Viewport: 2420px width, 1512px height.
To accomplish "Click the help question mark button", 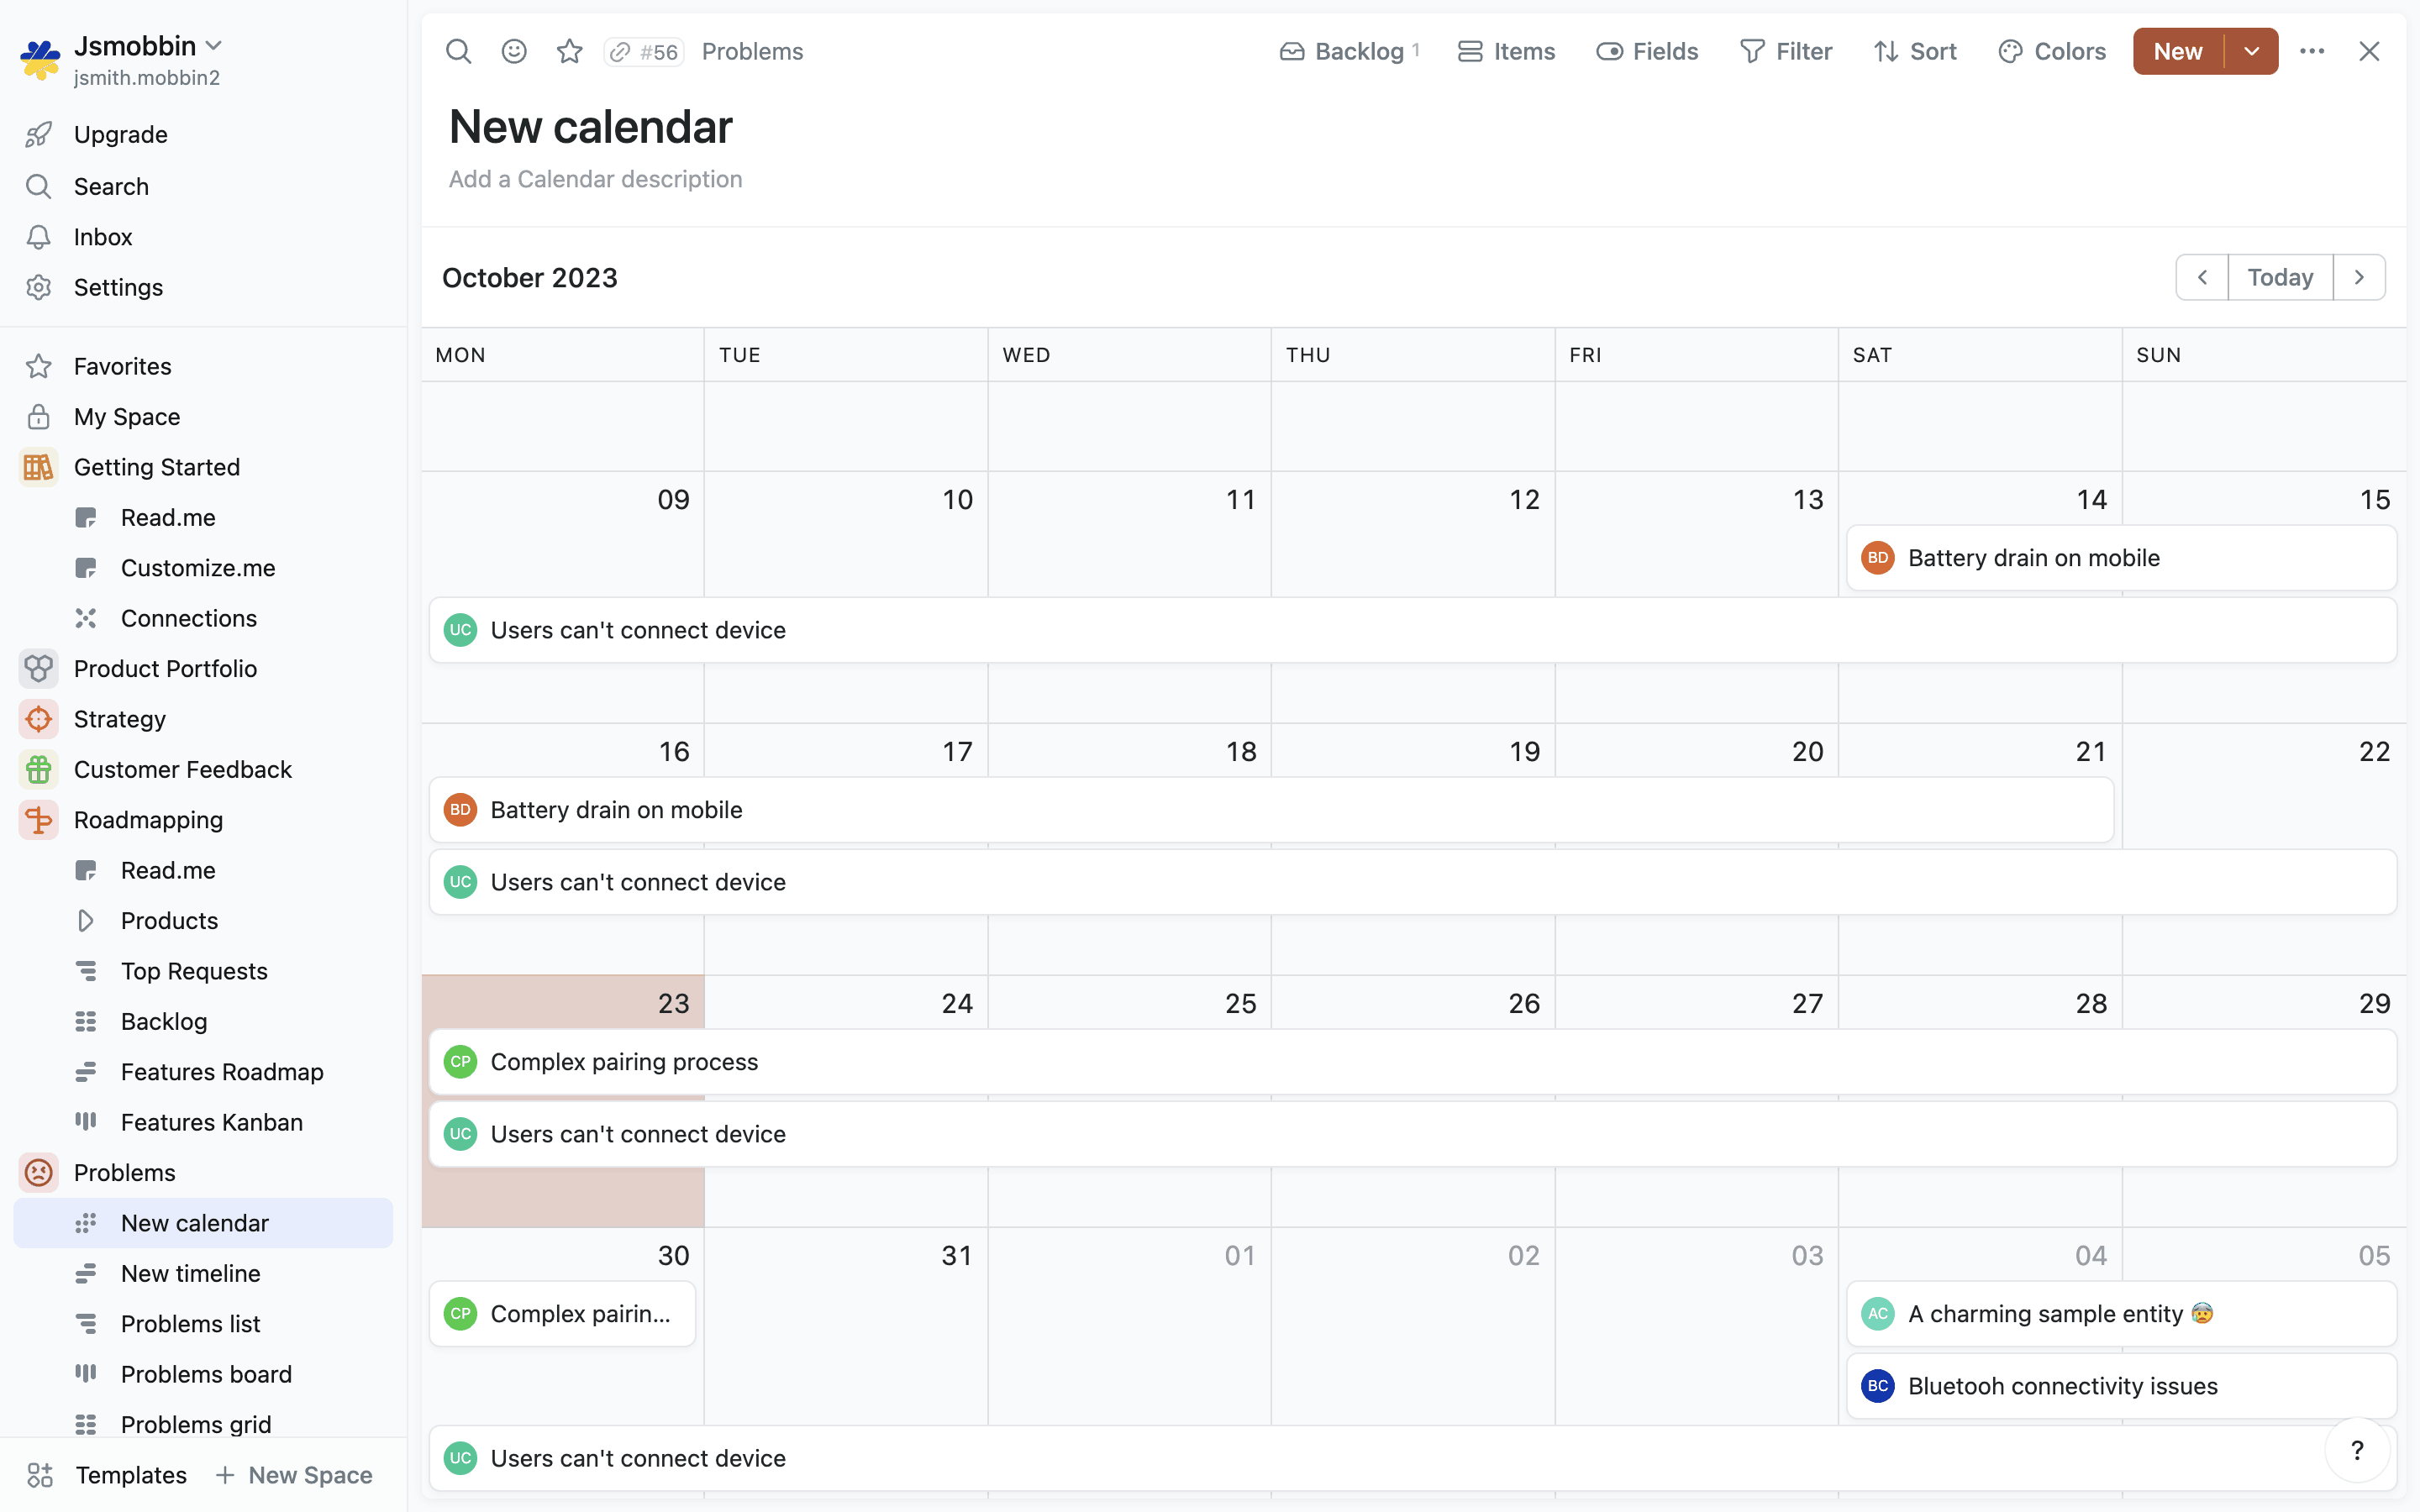I will [2357, 1450].
